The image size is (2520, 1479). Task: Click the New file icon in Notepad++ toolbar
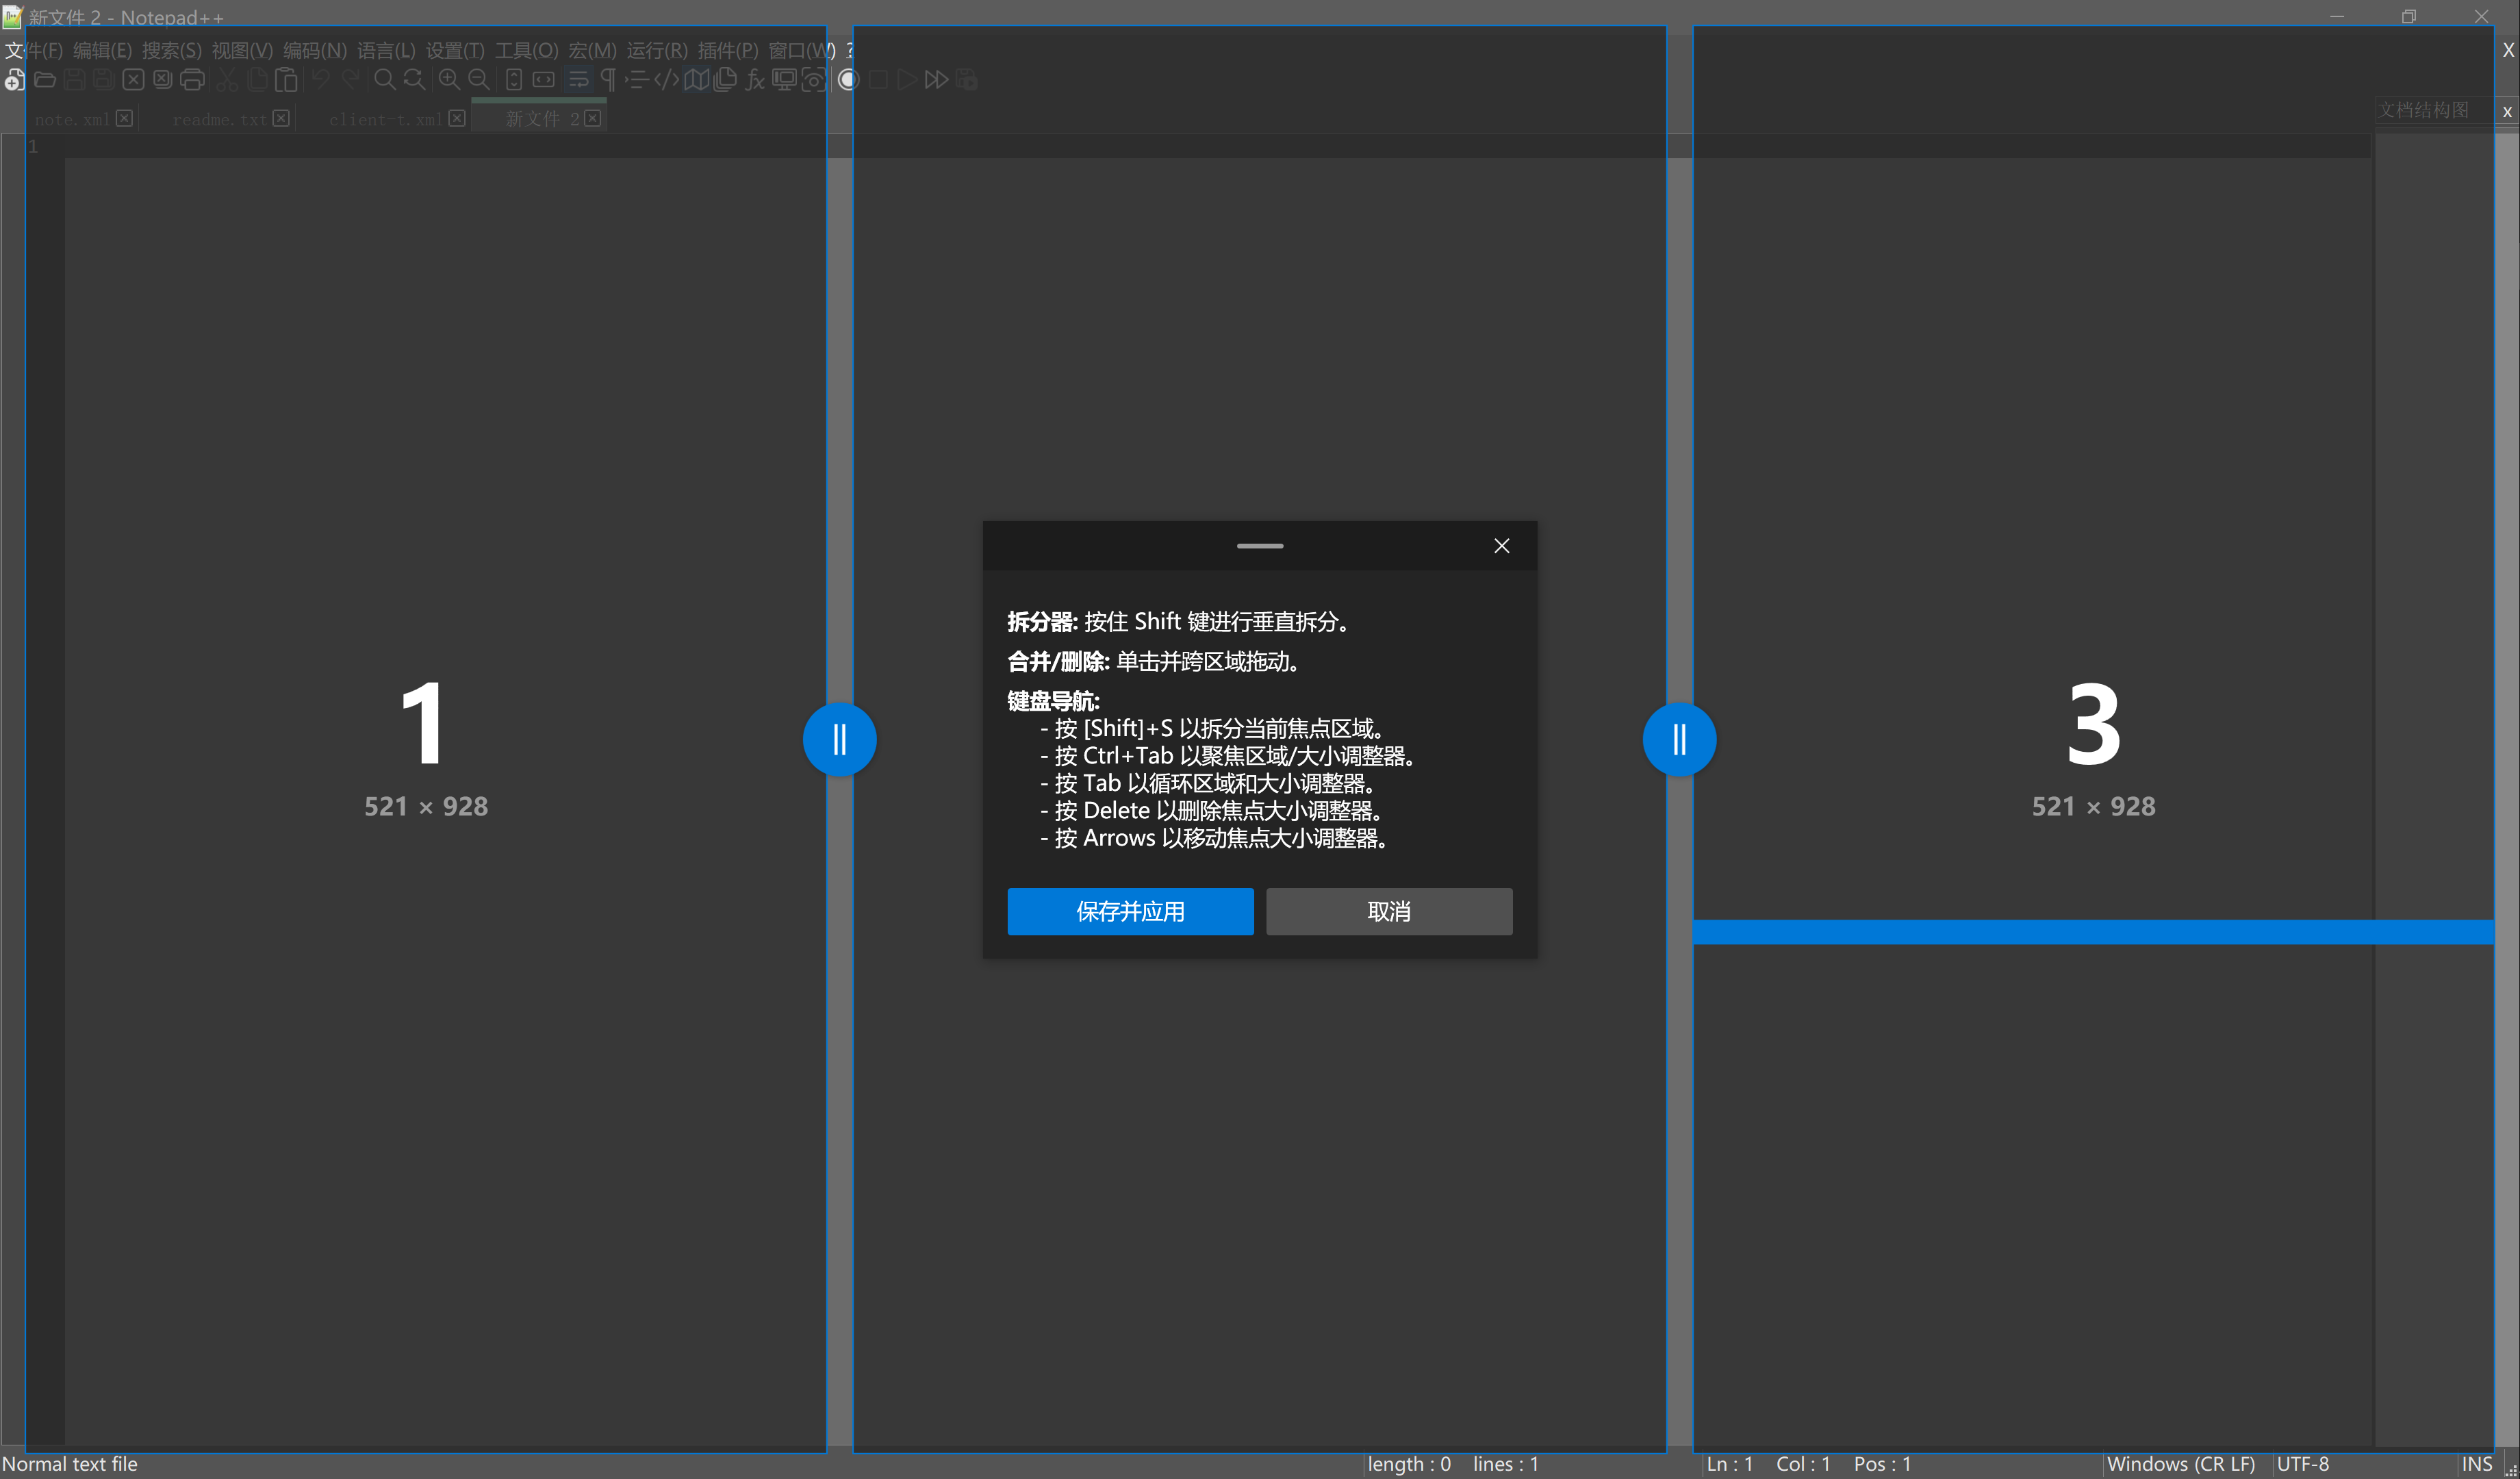(x=15, y=80)
